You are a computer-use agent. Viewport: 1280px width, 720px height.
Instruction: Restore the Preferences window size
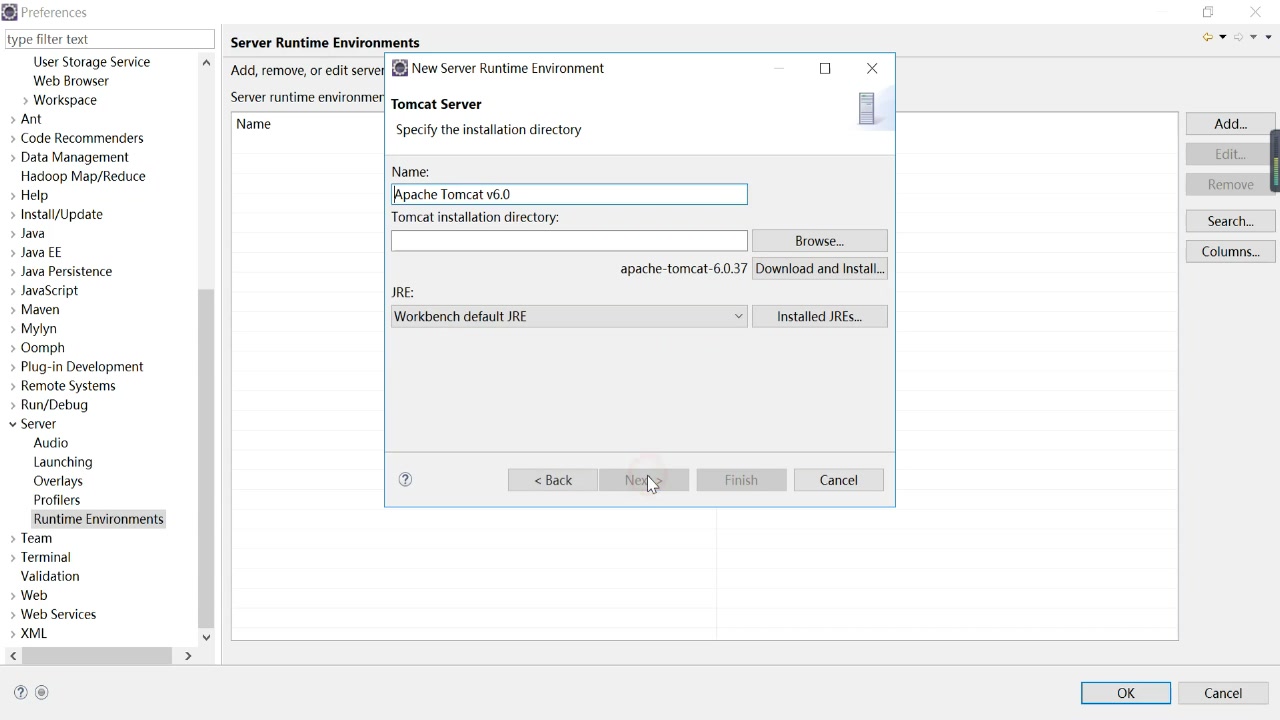(x=1208, y=12)
